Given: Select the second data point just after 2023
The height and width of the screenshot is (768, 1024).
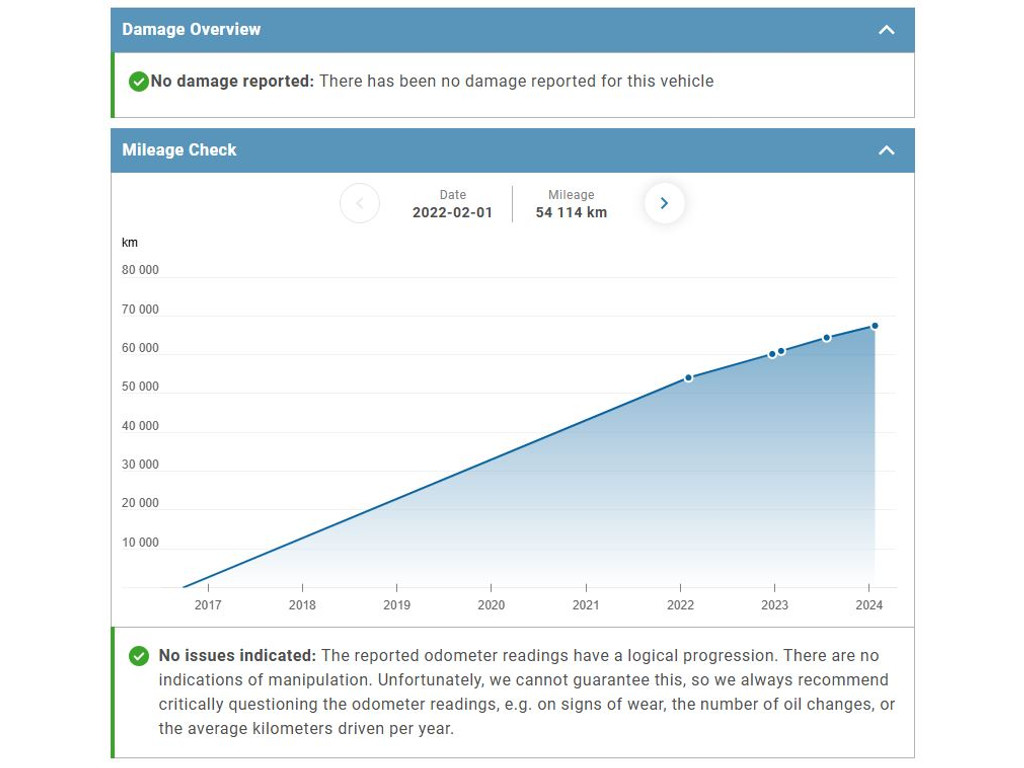Looking at the screenshot, I should pos(781,351).
